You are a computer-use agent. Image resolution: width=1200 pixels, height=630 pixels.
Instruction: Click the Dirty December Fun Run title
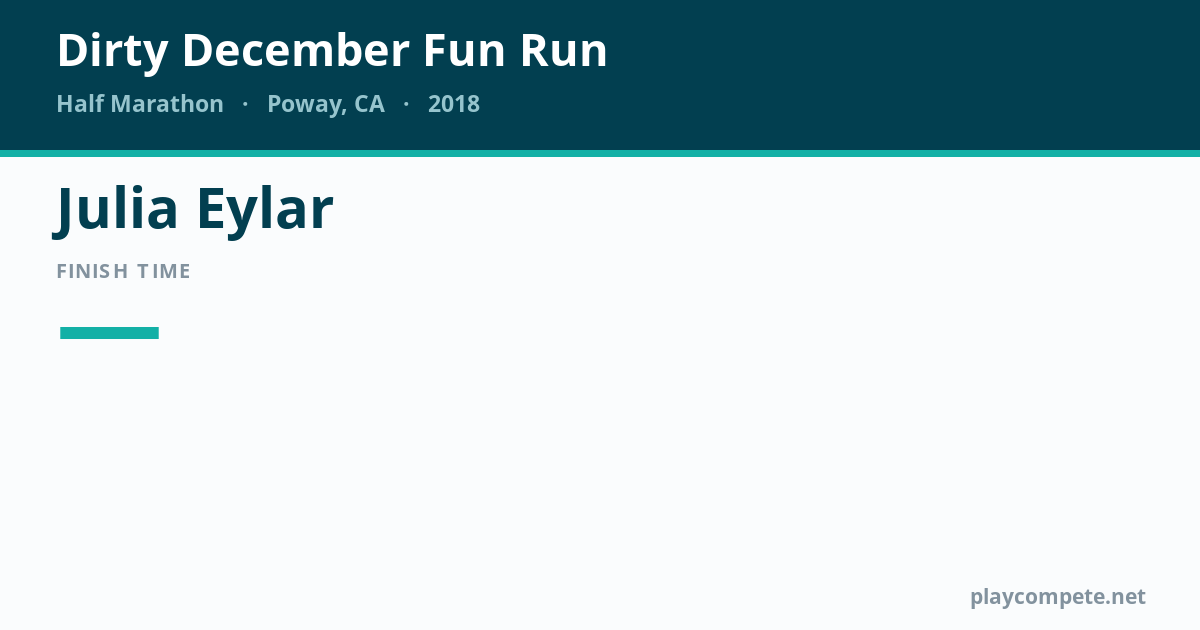click(332, 50)
